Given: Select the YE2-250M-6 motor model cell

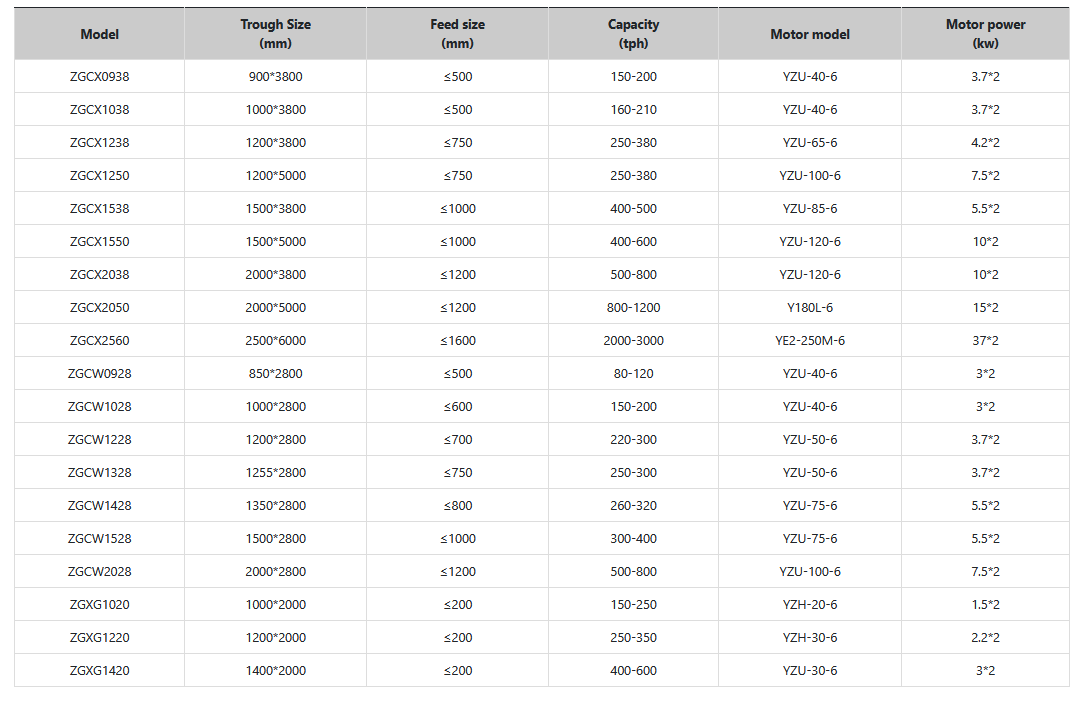Looking at the screenshot, I should pos(810,341).
